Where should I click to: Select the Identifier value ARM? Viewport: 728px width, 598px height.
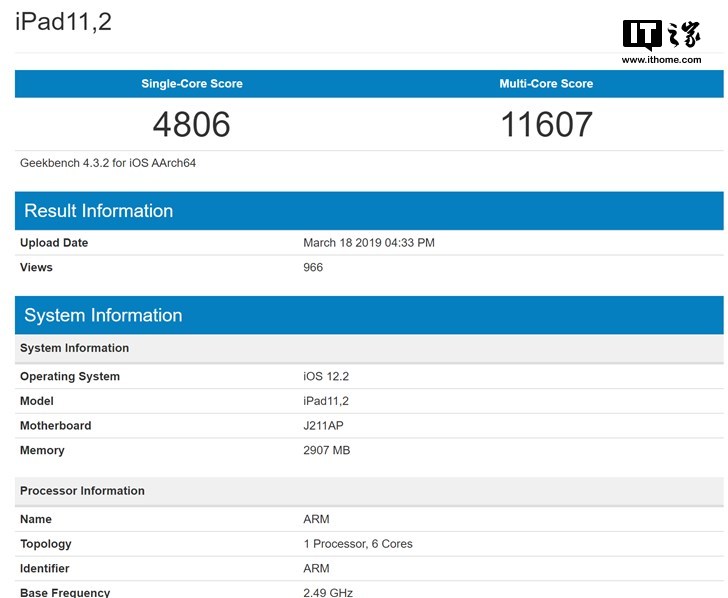click(x=316, y=569)
